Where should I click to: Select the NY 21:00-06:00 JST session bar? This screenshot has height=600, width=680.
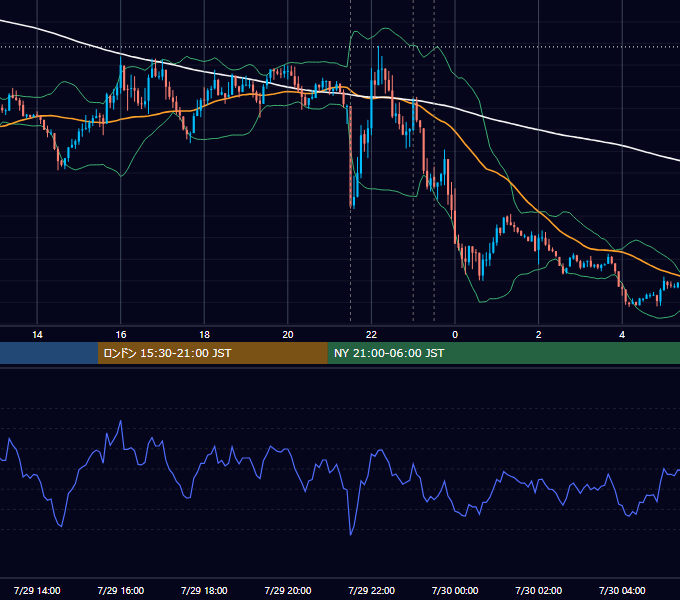(x=503, y=353)
